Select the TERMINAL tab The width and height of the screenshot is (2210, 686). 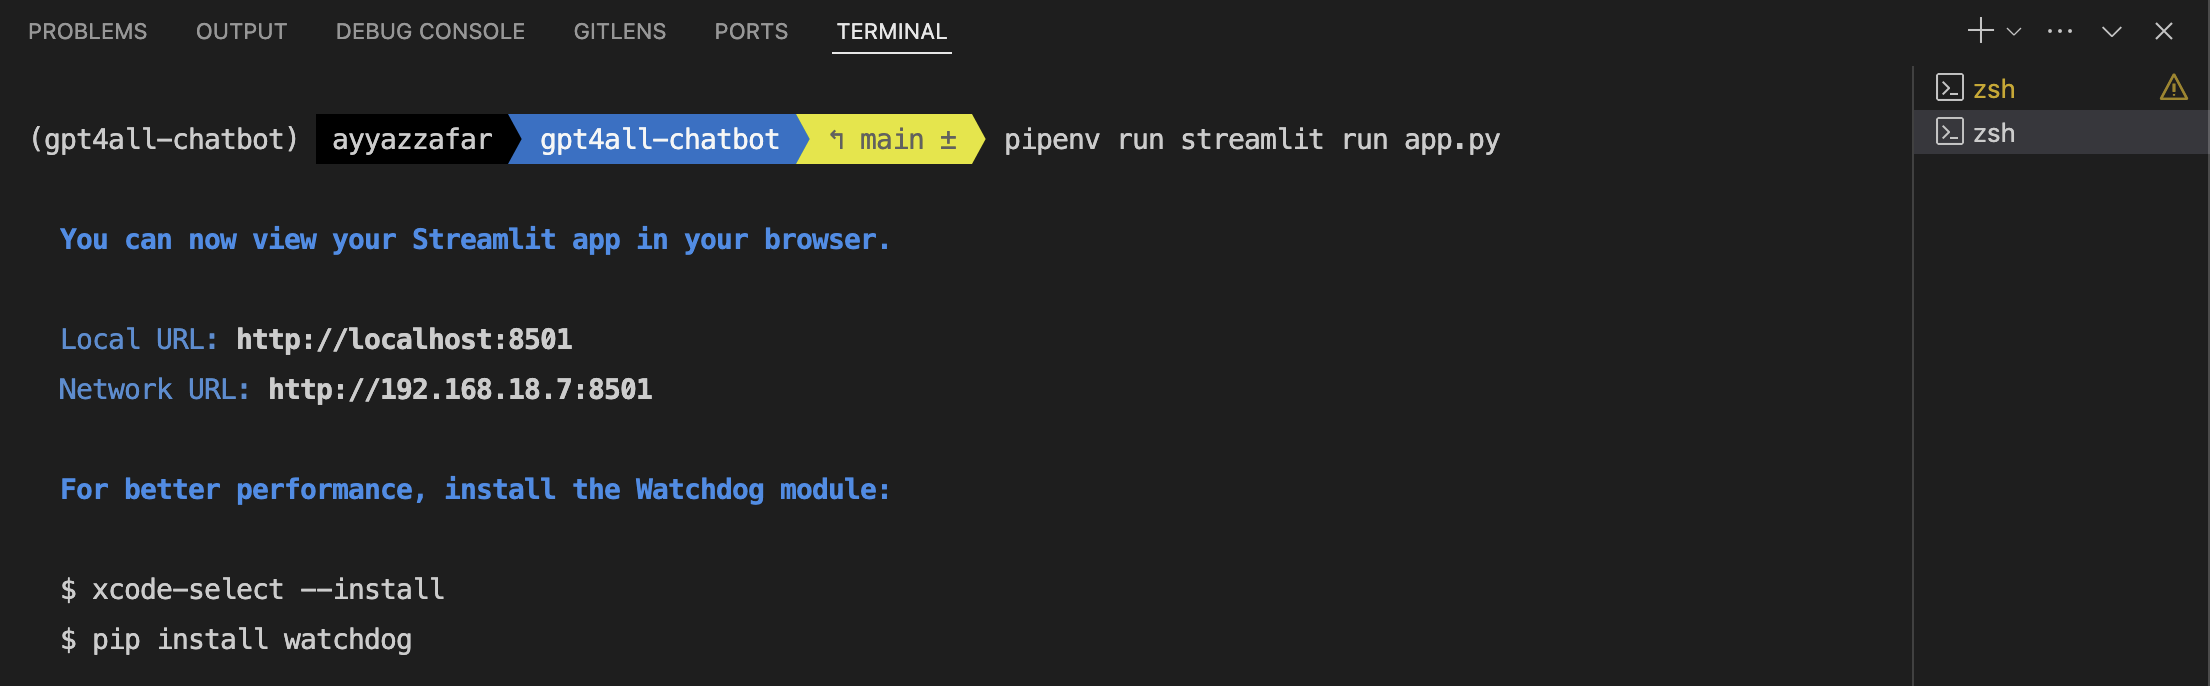click(891, 32)
